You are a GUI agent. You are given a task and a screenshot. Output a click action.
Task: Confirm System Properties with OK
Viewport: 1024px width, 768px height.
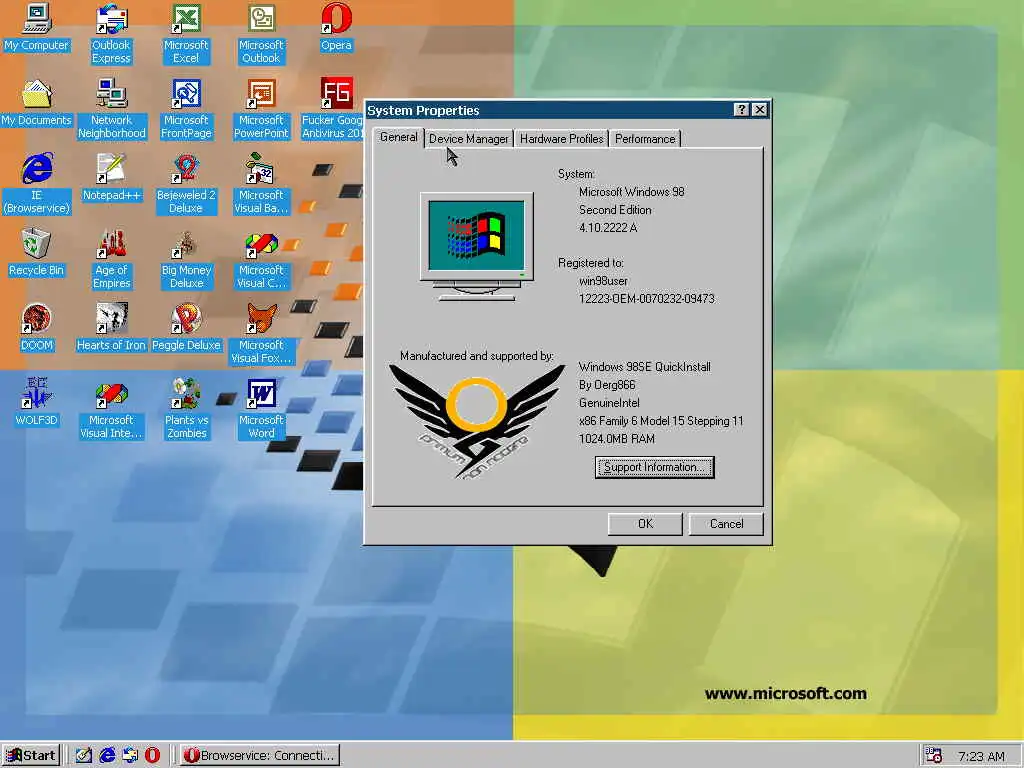tap(645, 524)
